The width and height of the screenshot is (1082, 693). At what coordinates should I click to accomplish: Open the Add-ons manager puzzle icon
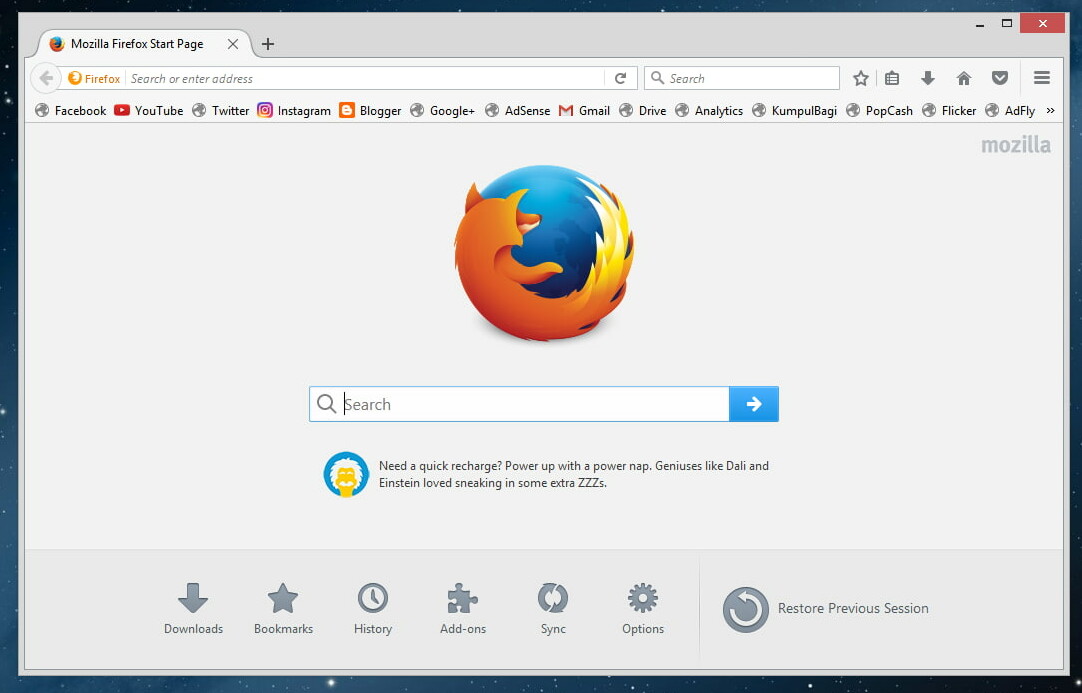461,600
